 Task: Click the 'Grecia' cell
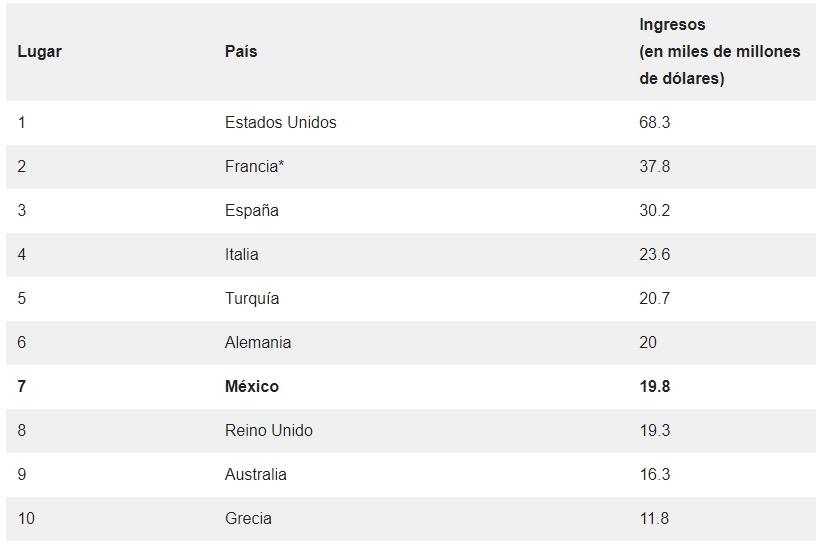248,519
